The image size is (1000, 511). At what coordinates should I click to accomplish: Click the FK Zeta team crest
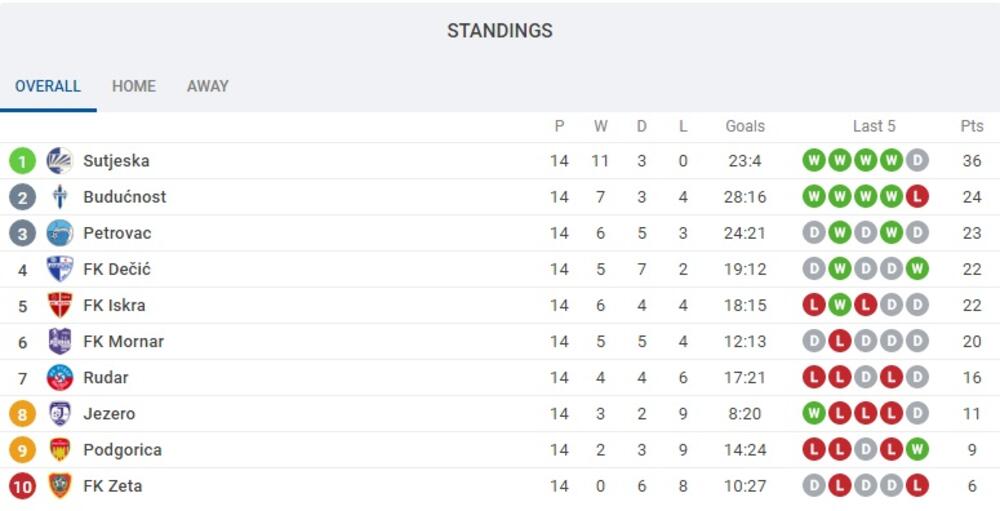click(x=60, y=485)
